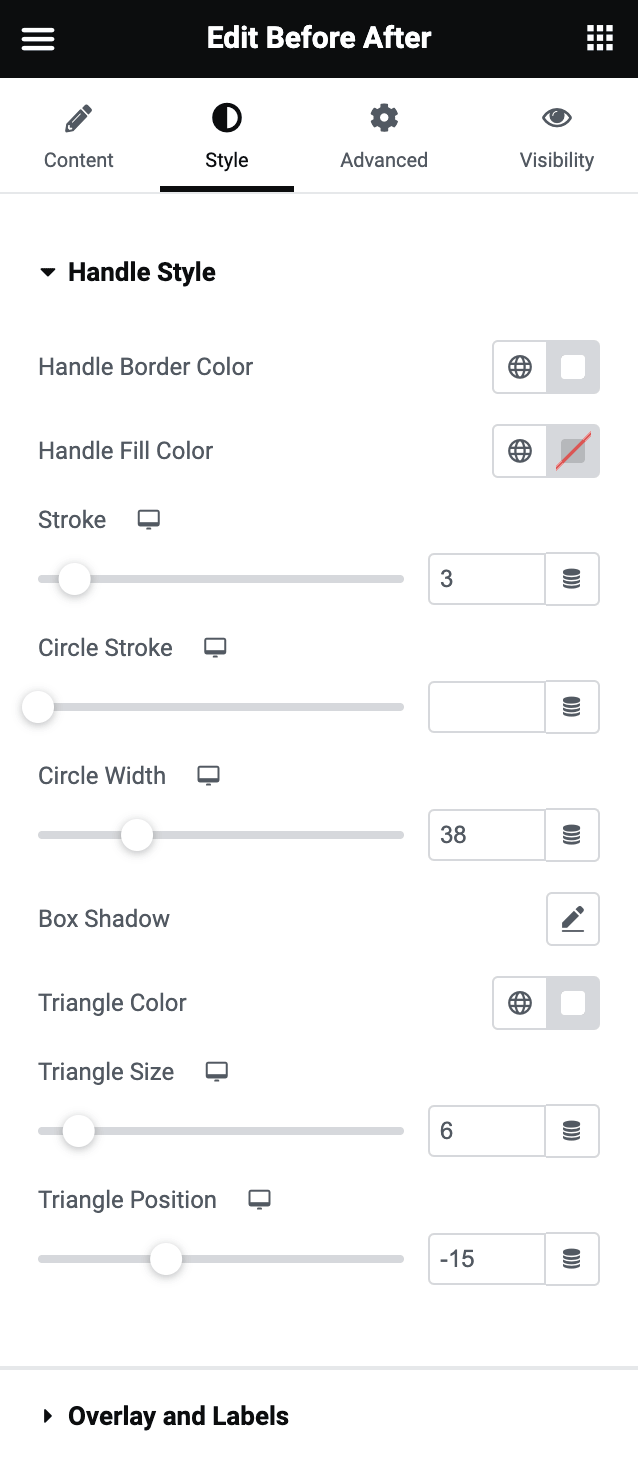Click the Circle Width responsive device icon
Image resolution: width=638 pixels, height=1468 pixels.
pyautogui.click(x=208, y=776)
